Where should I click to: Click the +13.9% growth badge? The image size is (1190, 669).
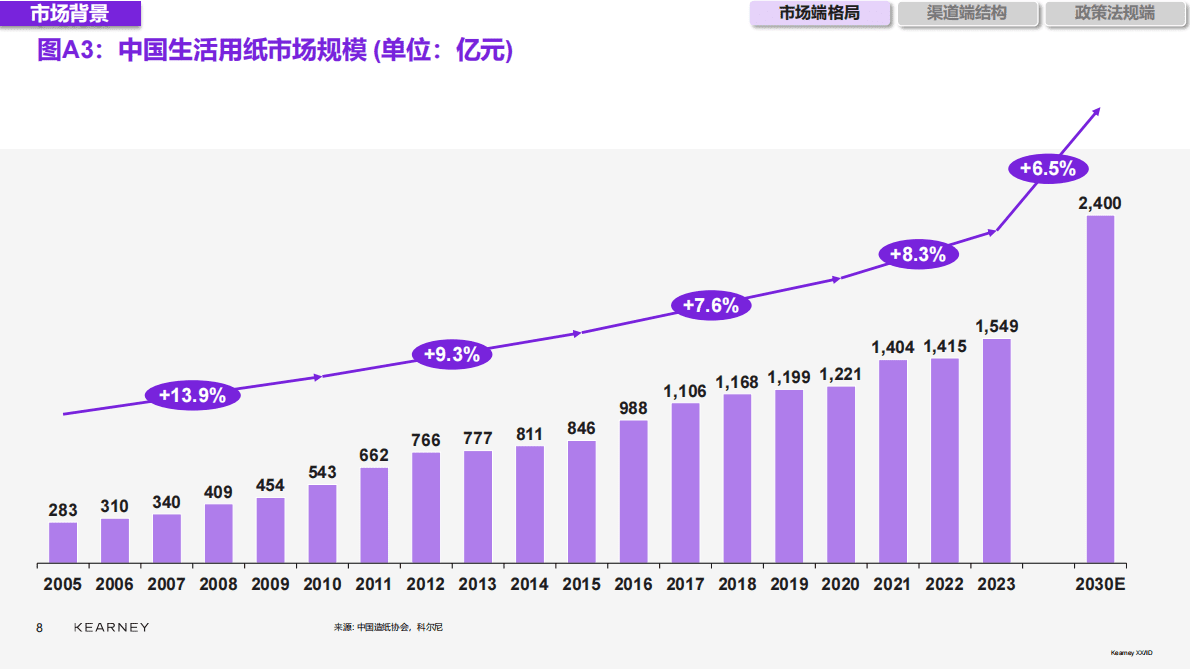coord(192,394)
